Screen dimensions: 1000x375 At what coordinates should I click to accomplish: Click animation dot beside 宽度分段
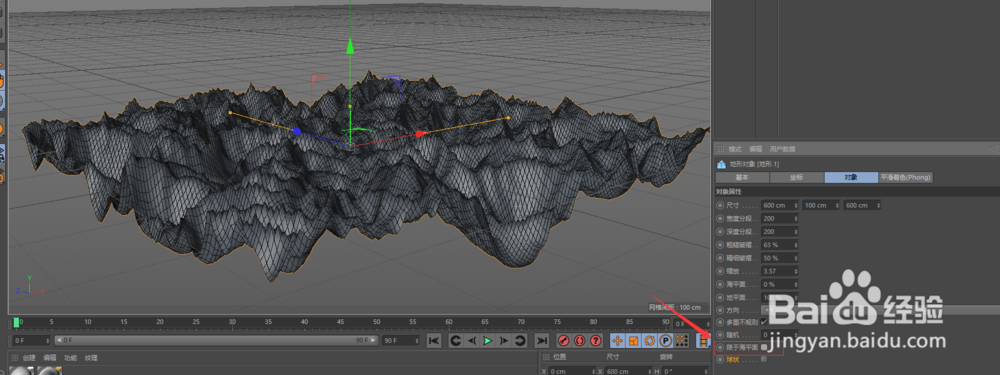tap(721, 218)
